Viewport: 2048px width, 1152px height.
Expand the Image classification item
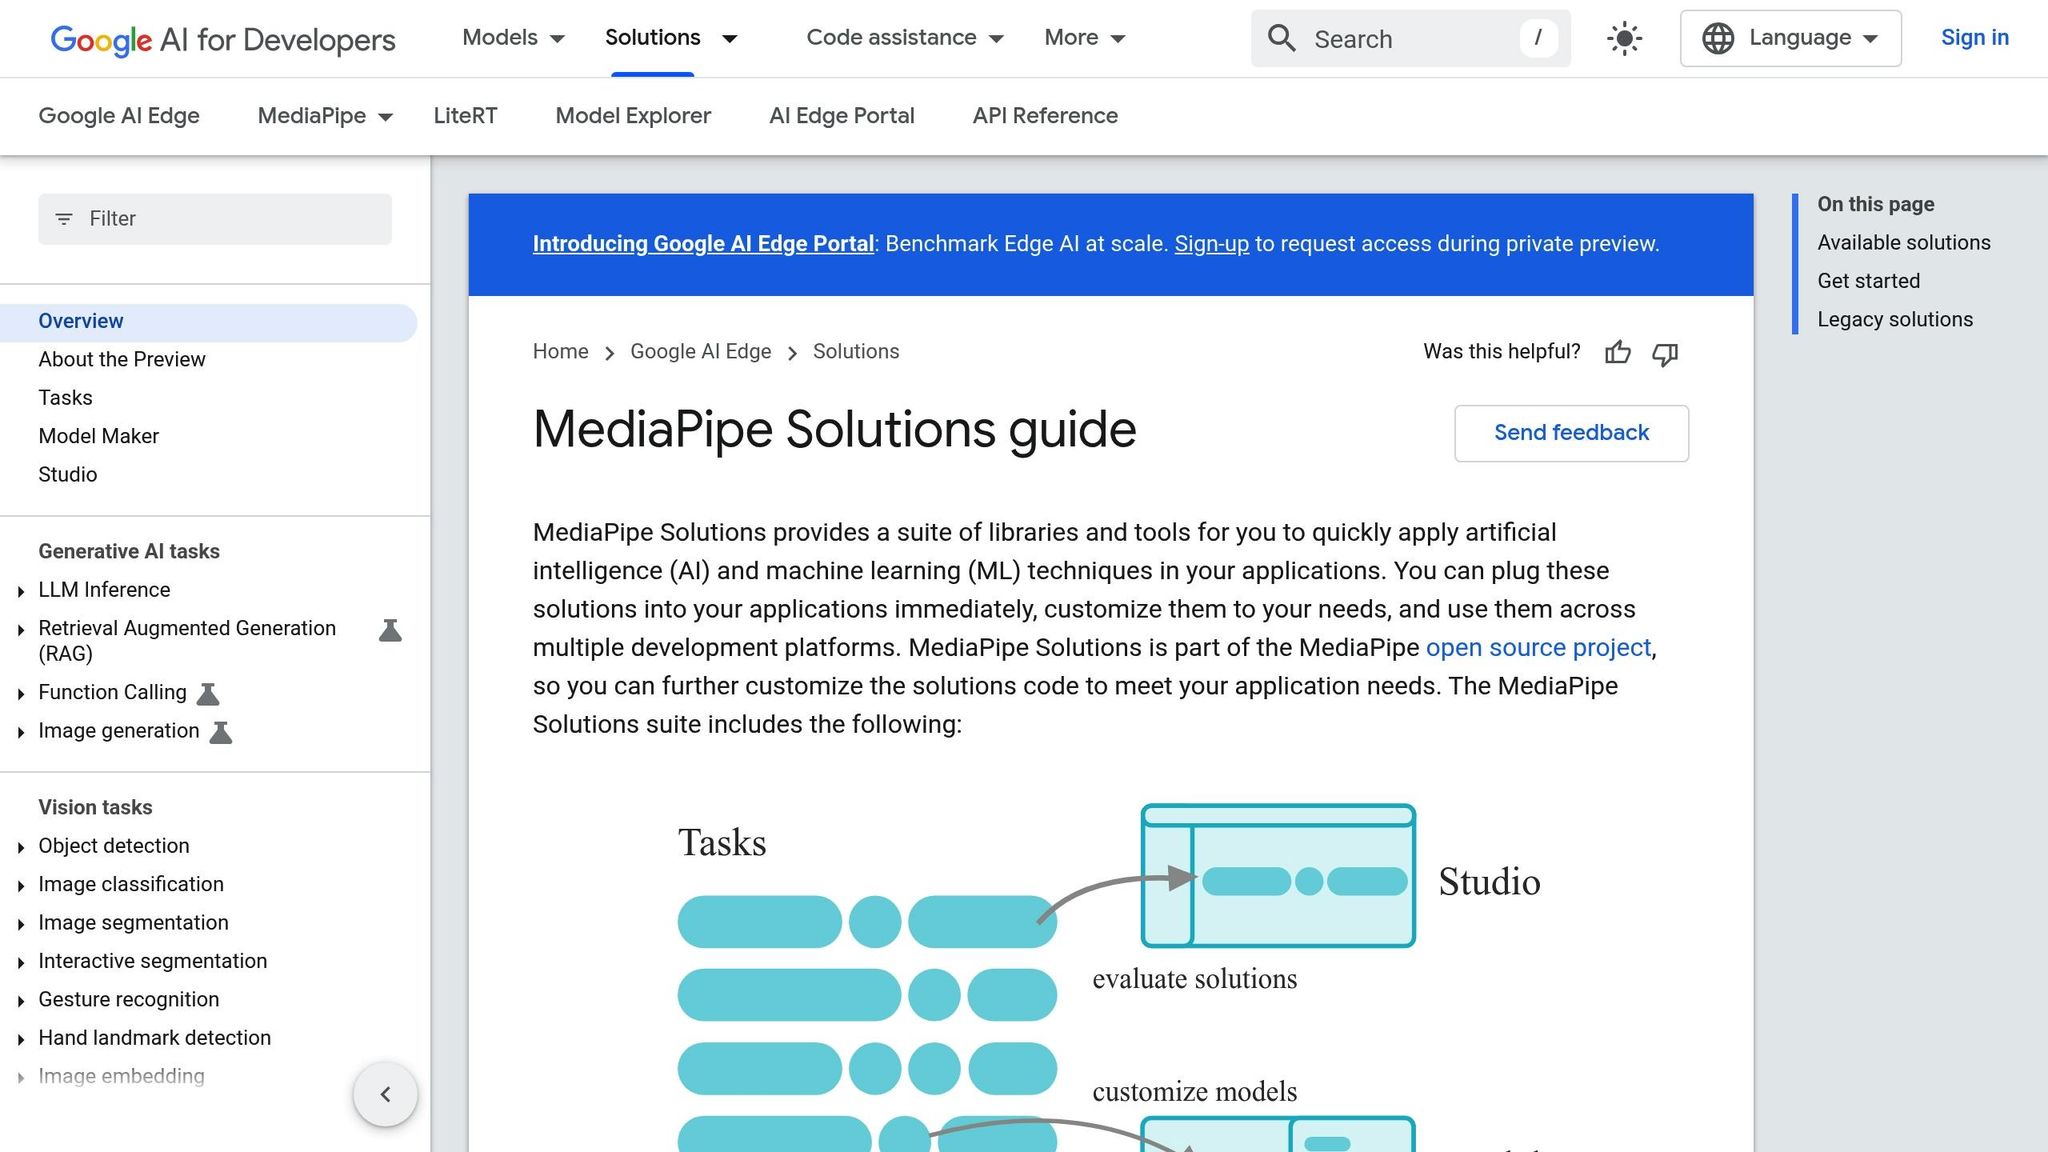tap(21, 886)
